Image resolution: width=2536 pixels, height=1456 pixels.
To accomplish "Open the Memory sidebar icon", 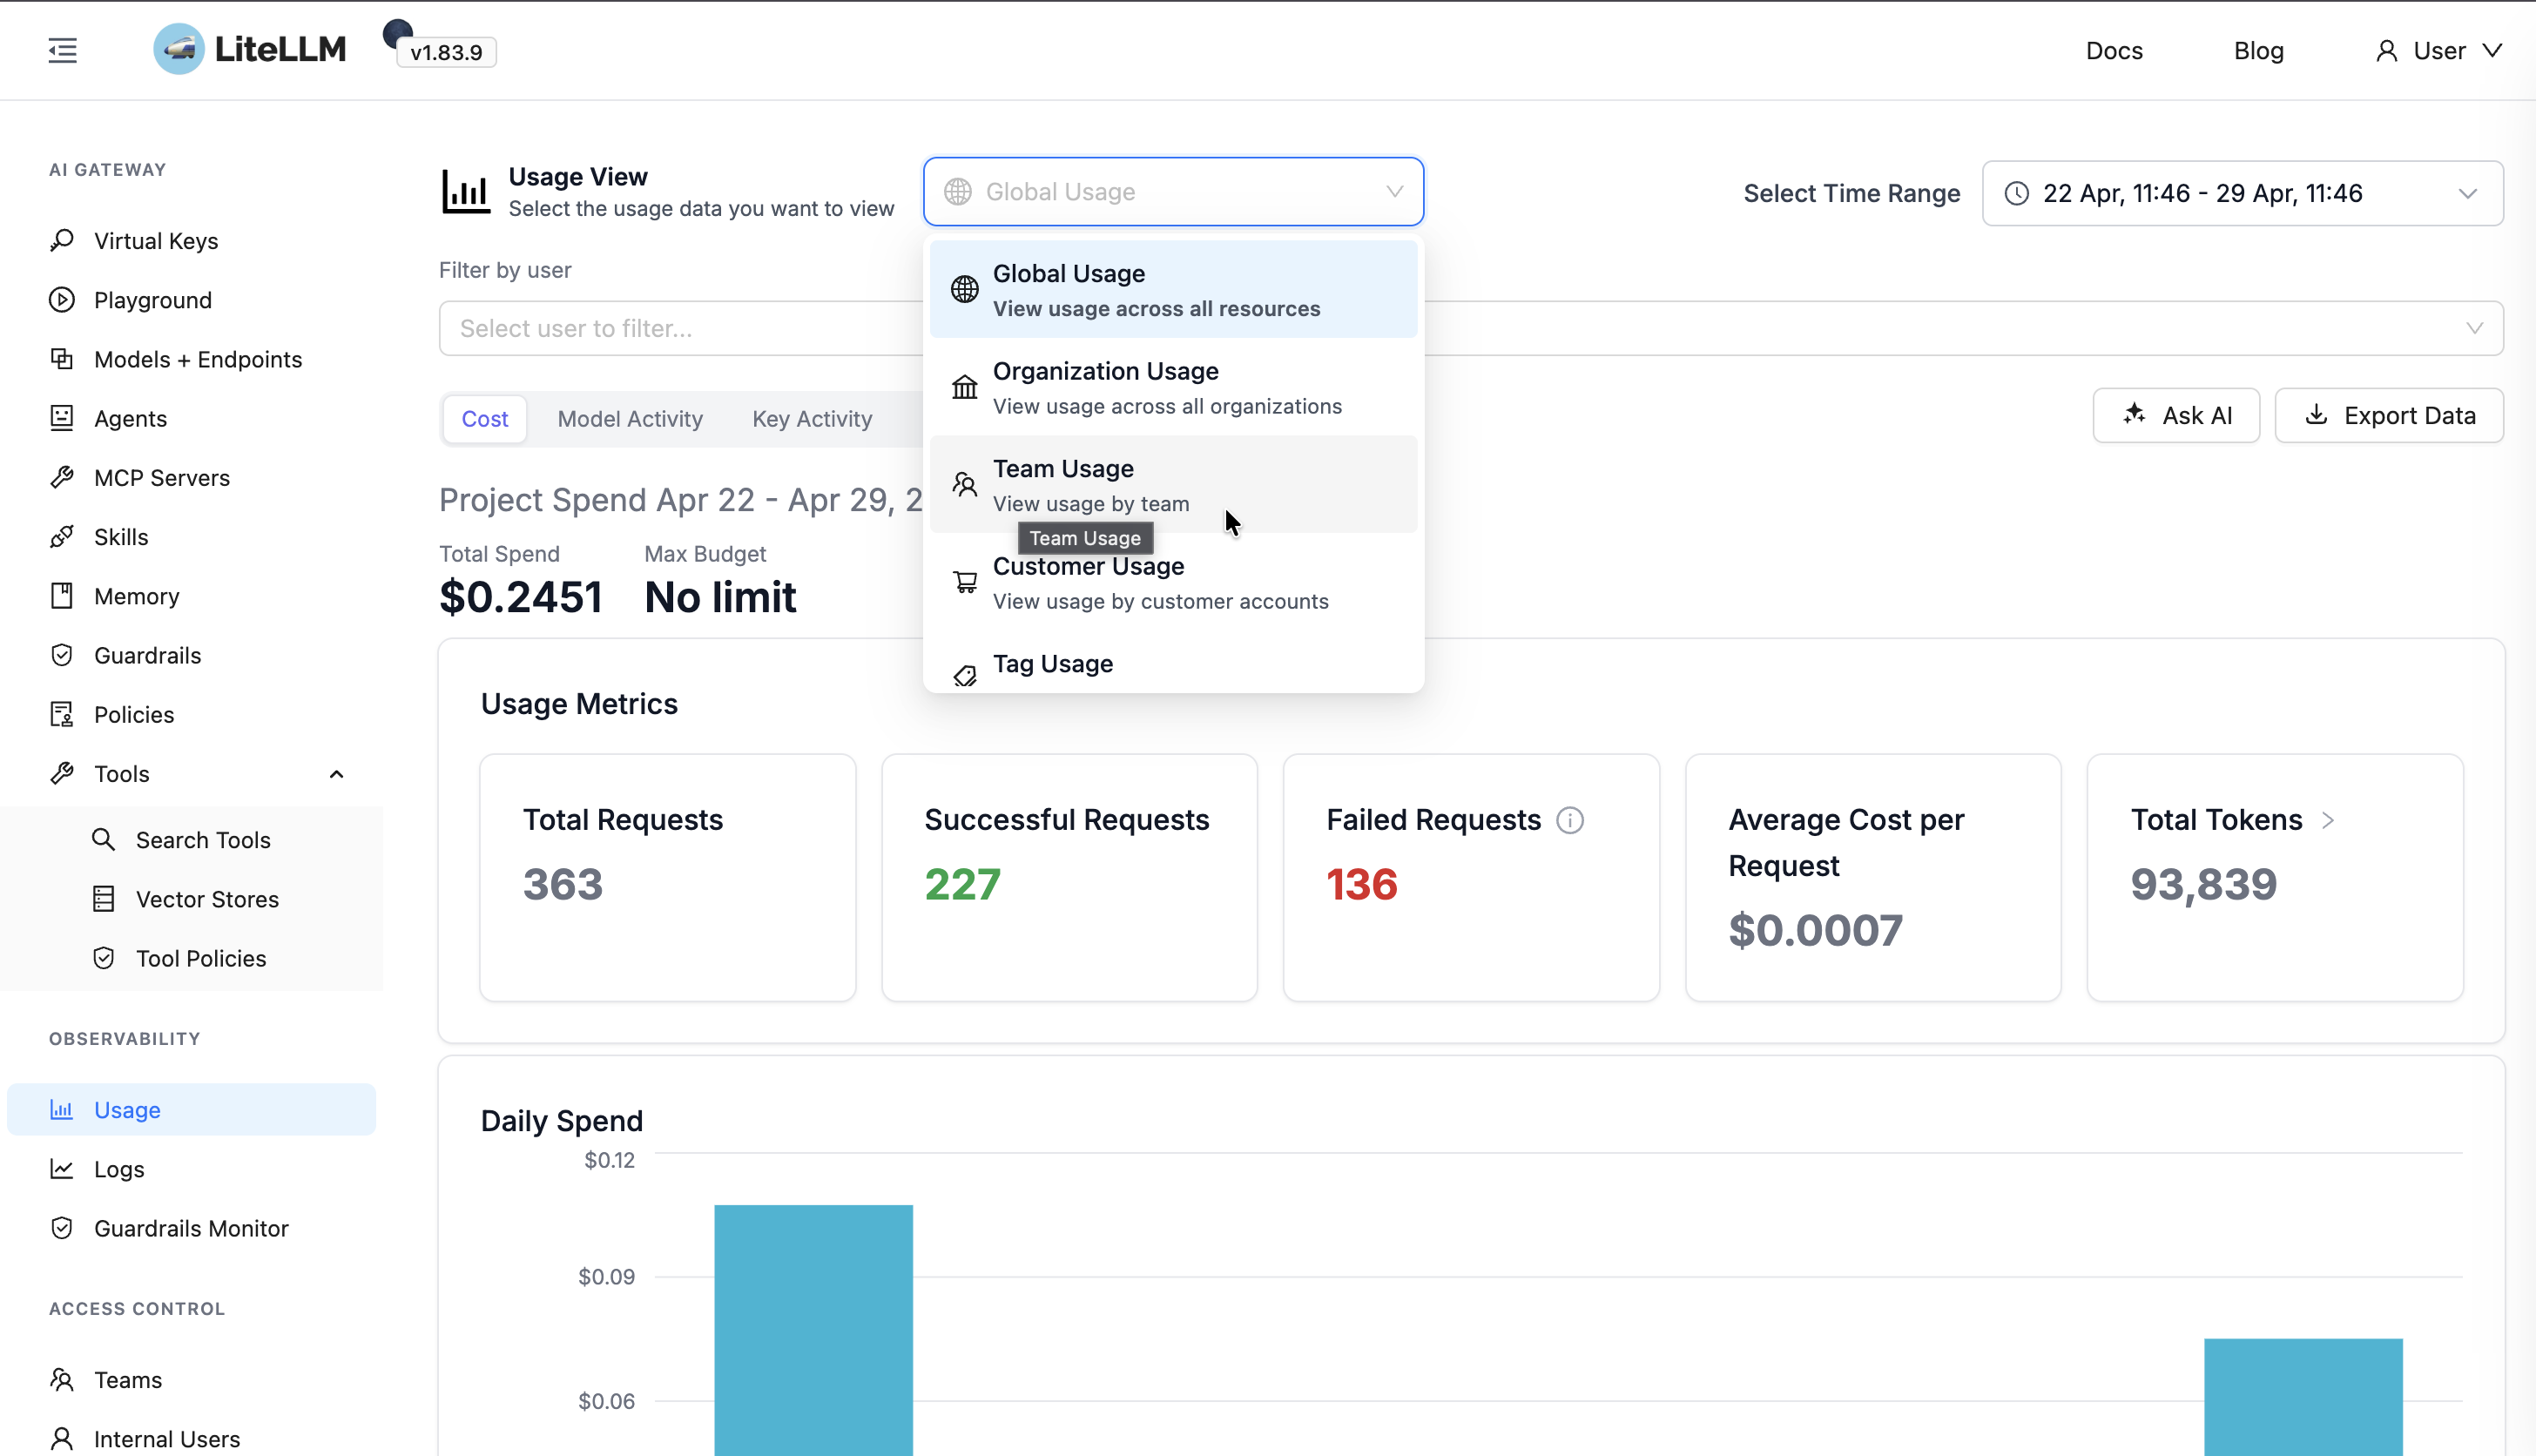I will 62,596.
